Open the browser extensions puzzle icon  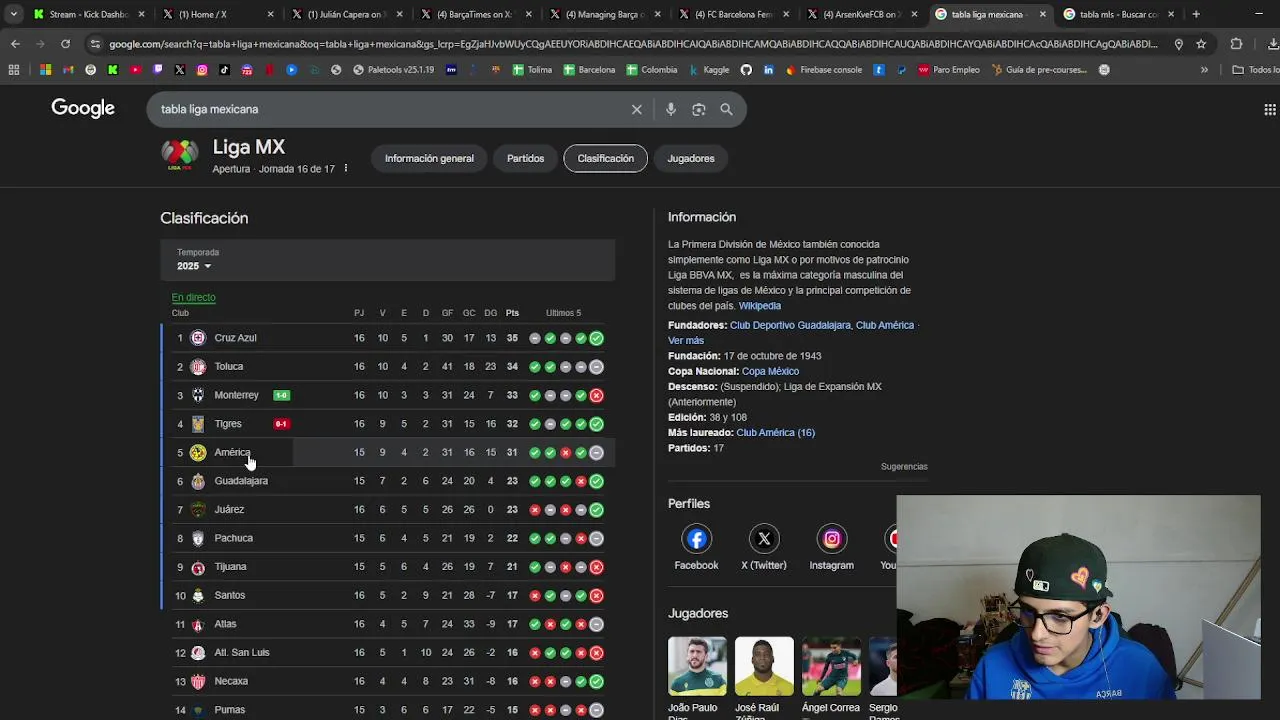coord(1236,44)
